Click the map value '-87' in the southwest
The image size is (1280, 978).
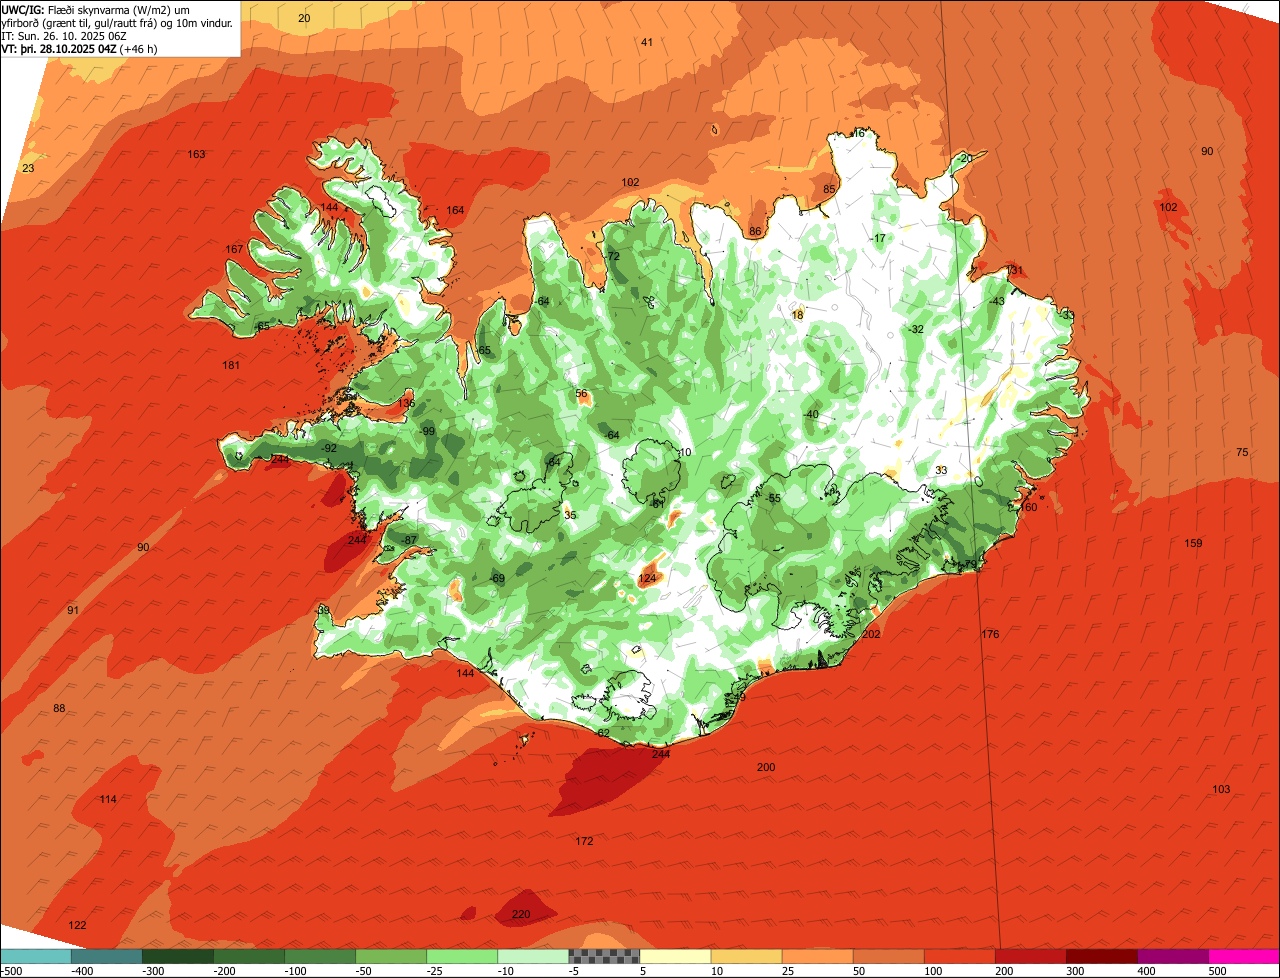coord(408,540)
